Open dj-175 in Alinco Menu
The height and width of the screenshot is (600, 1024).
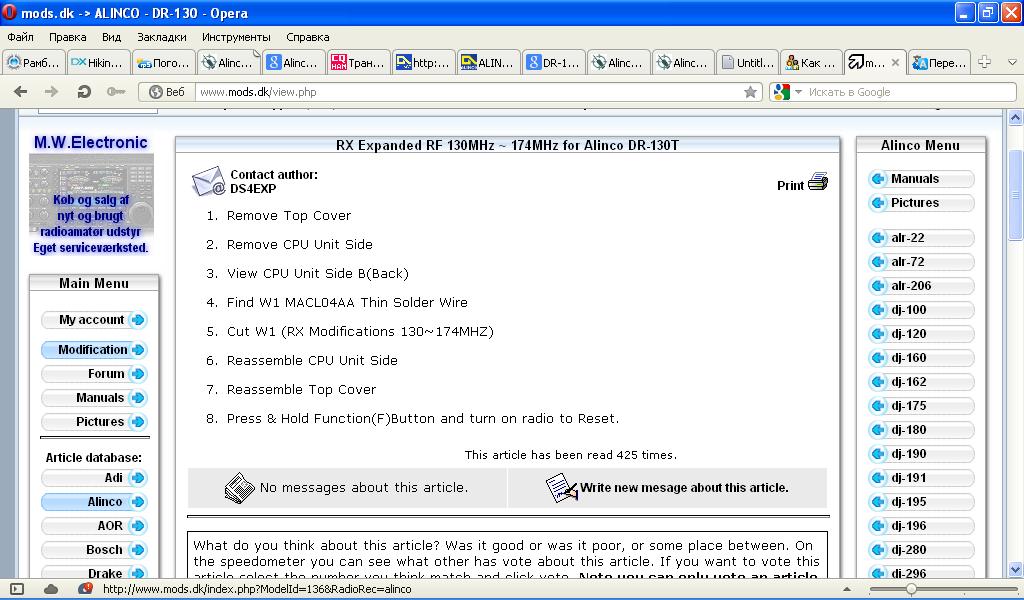pyautogui.click(x=921, y=406)
